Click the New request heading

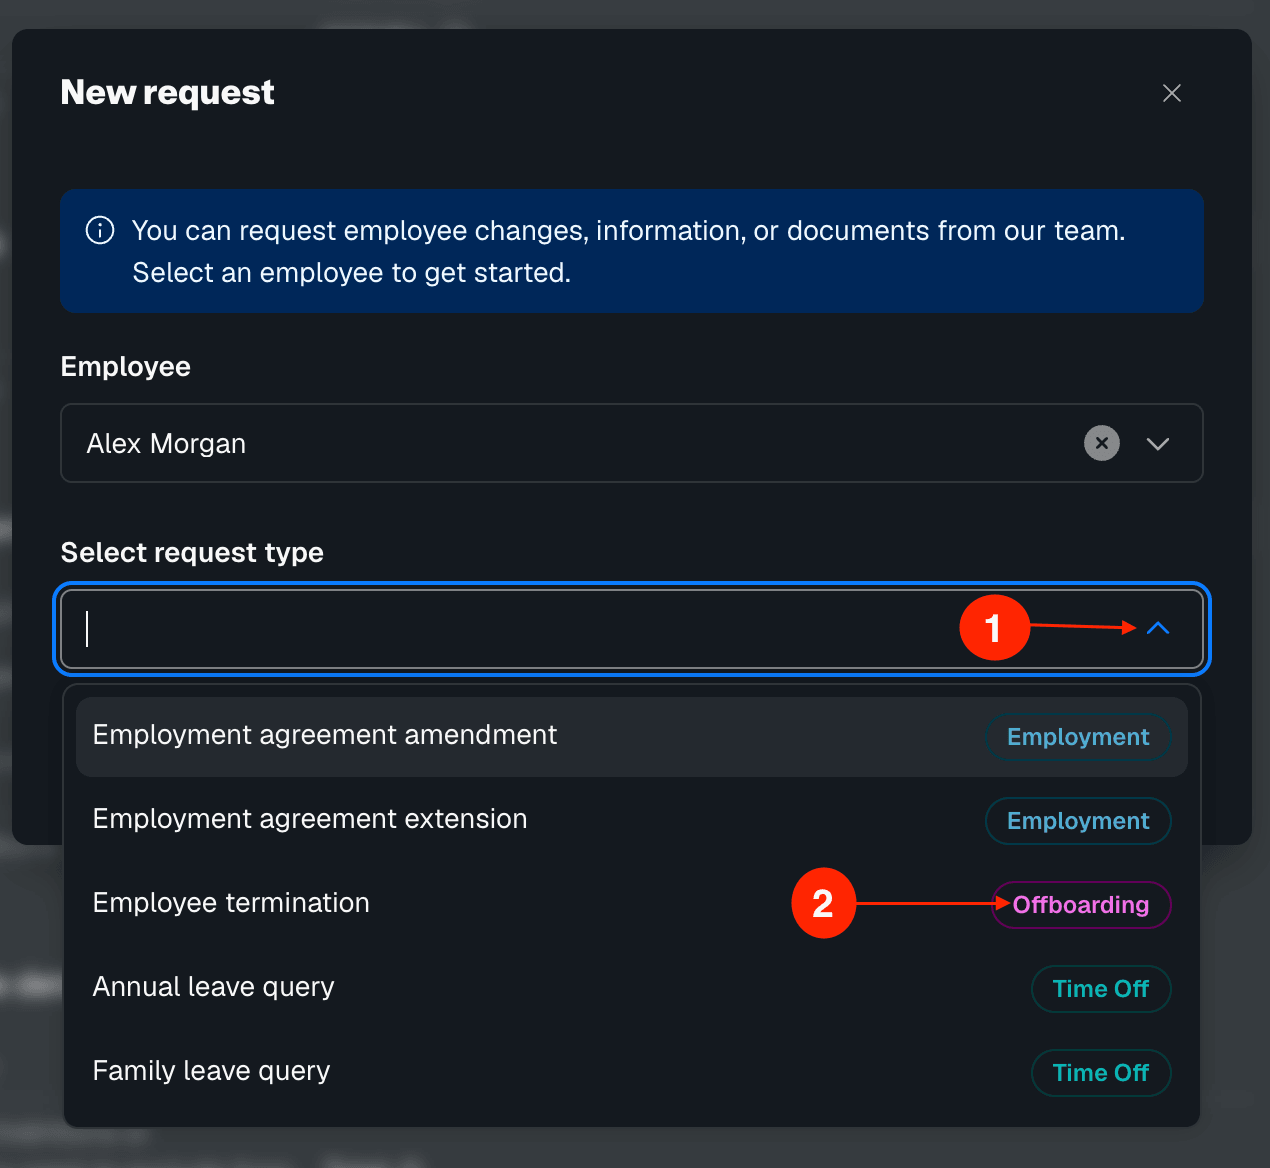pyautogui.click(x=167, y=92)
